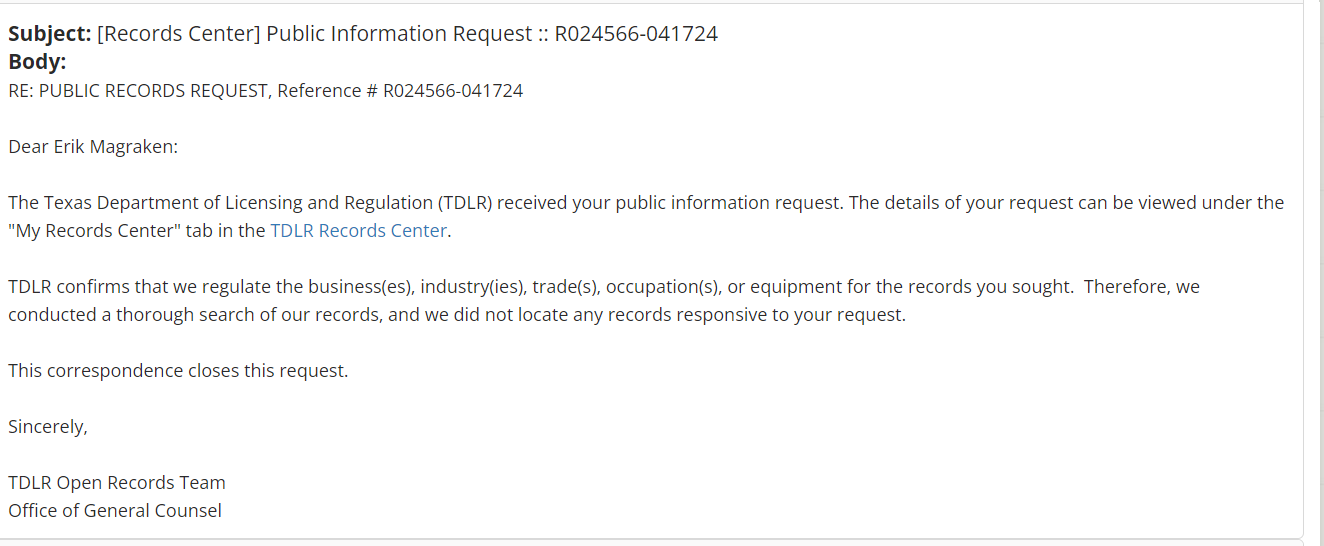
Task: Click the "Office of General Counsel" signature line
Action: 115,511
